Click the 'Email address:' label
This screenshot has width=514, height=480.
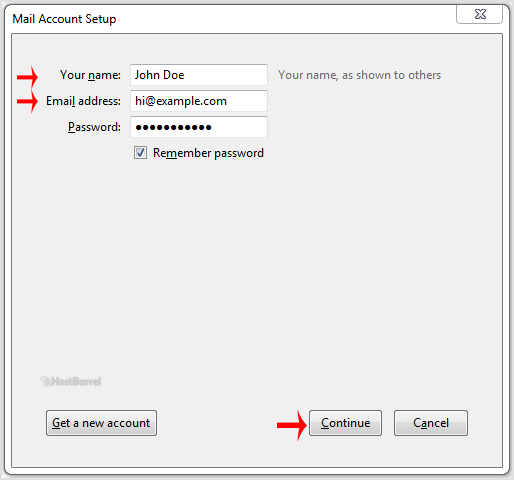coord(83,101)
